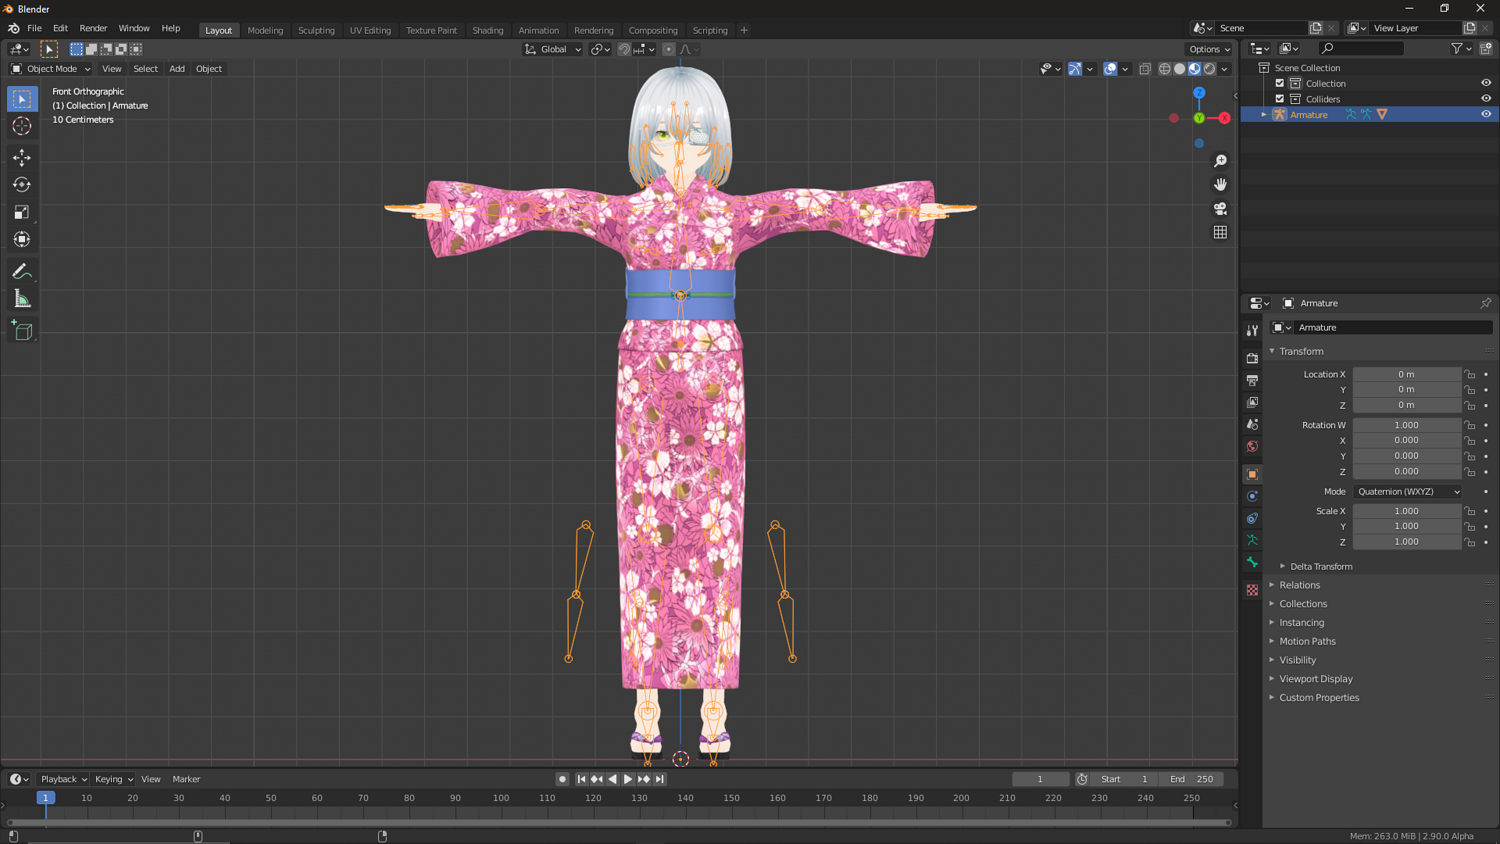
Task: Activate the Scale tool
Action: [22, 212]
